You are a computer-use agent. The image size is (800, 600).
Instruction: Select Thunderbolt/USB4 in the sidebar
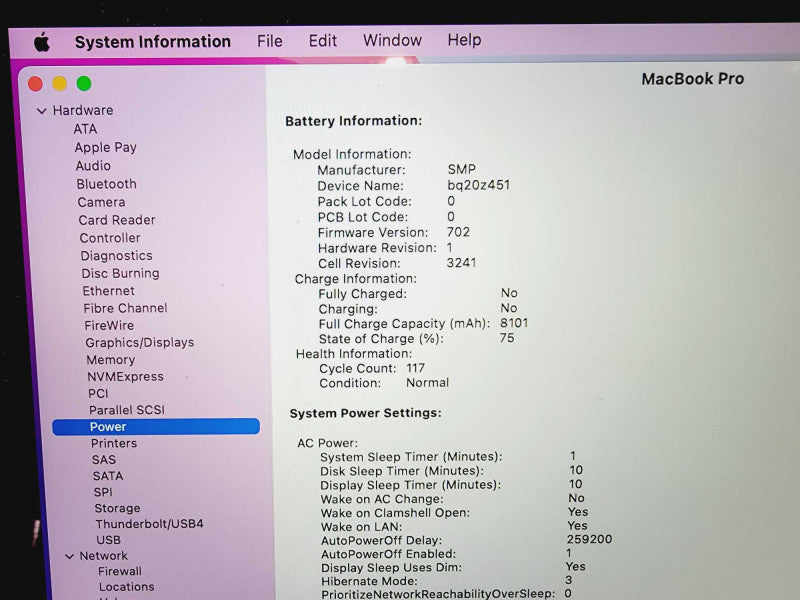(149, 524)
